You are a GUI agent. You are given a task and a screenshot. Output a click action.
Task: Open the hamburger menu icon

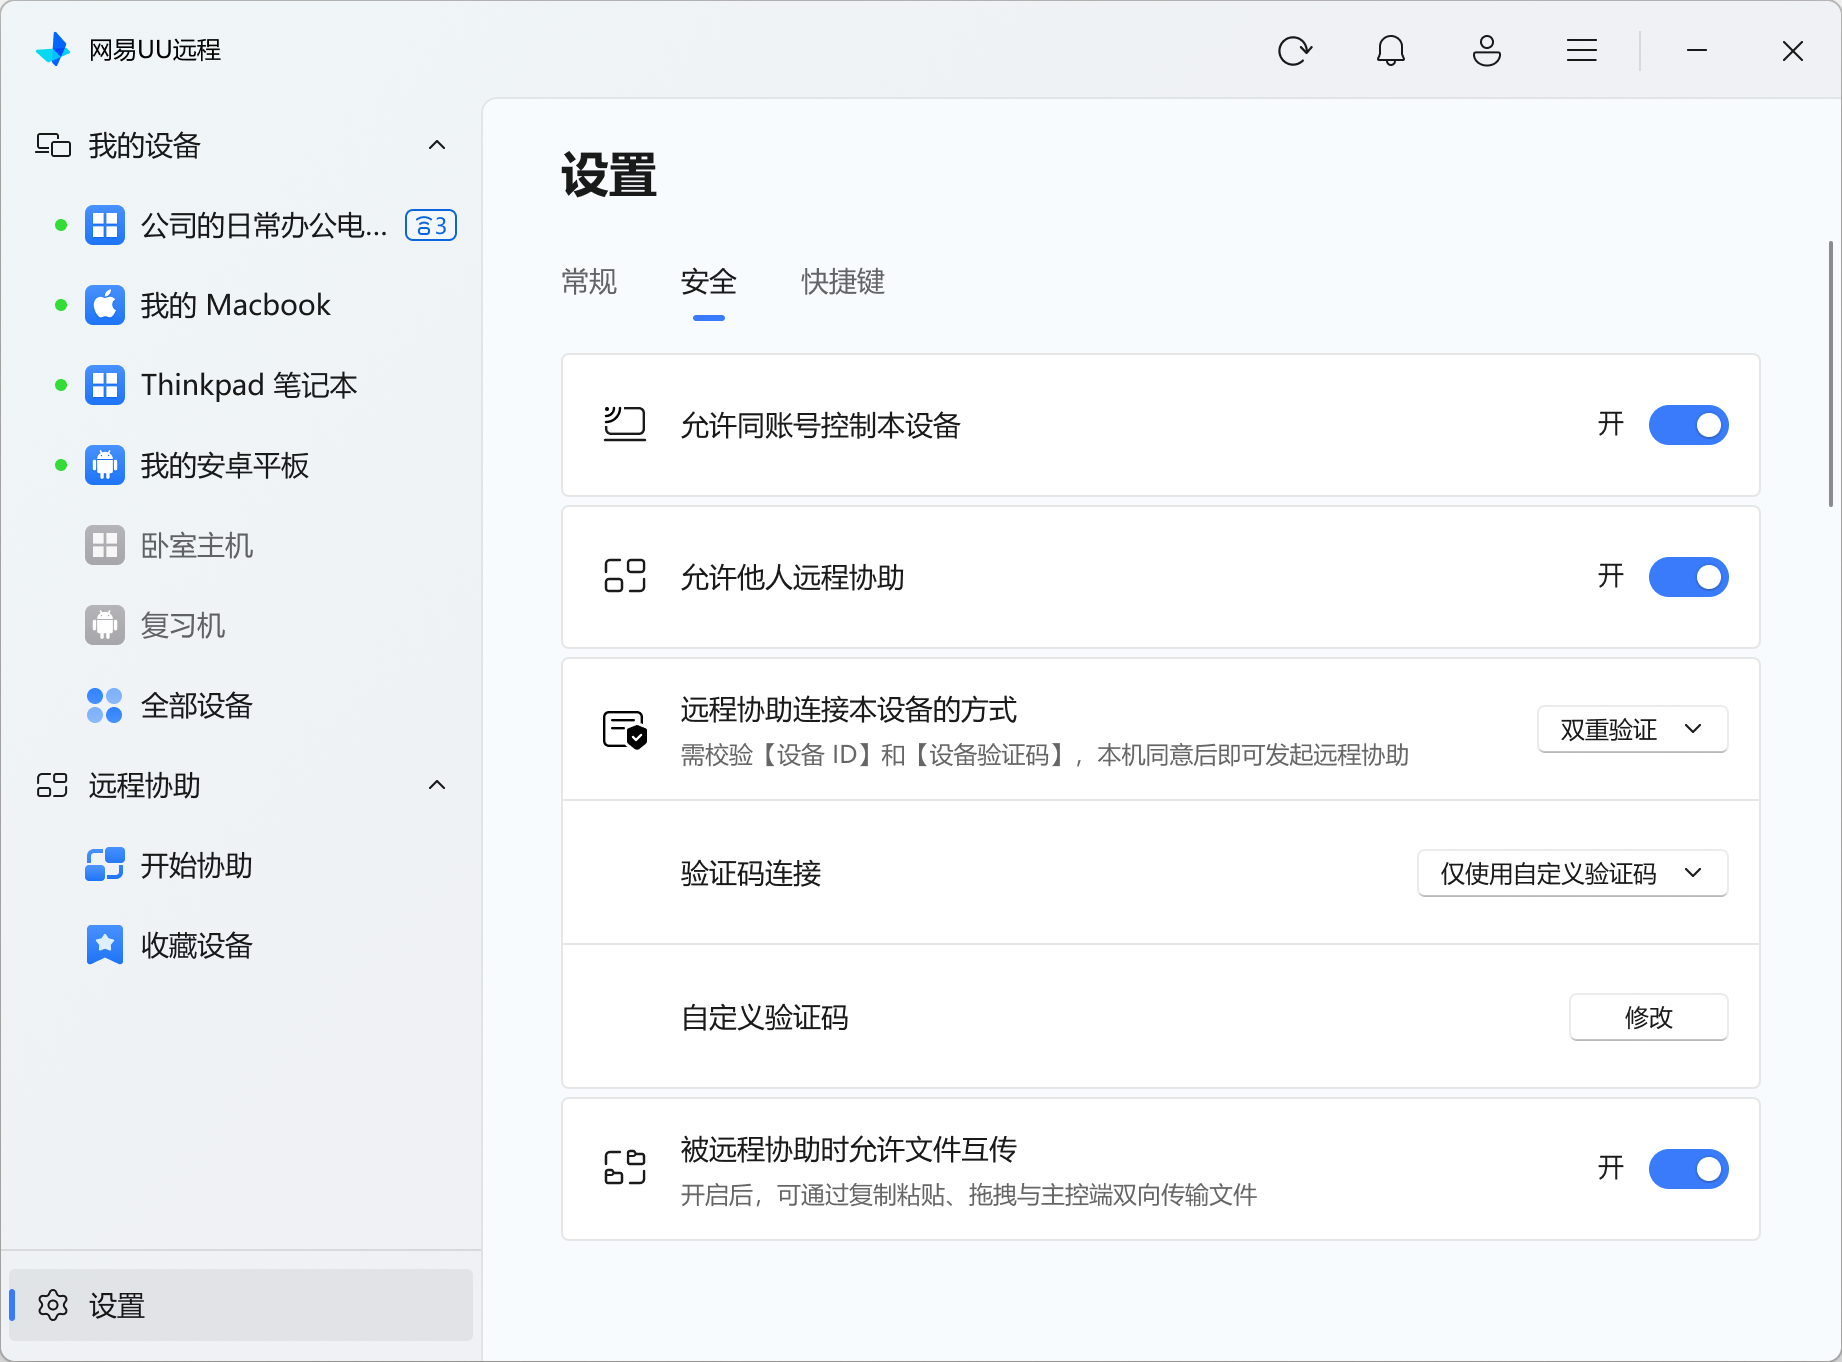(x=1581, y=50)
